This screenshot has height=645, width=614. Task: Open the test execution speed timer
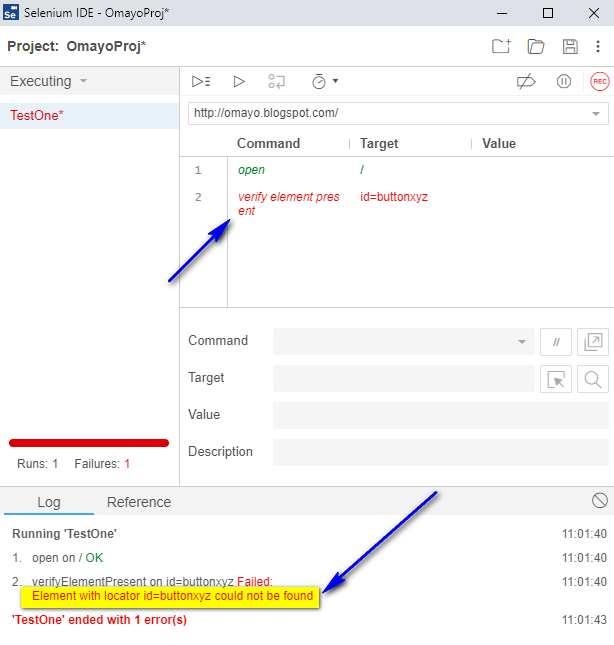(319, 81)
